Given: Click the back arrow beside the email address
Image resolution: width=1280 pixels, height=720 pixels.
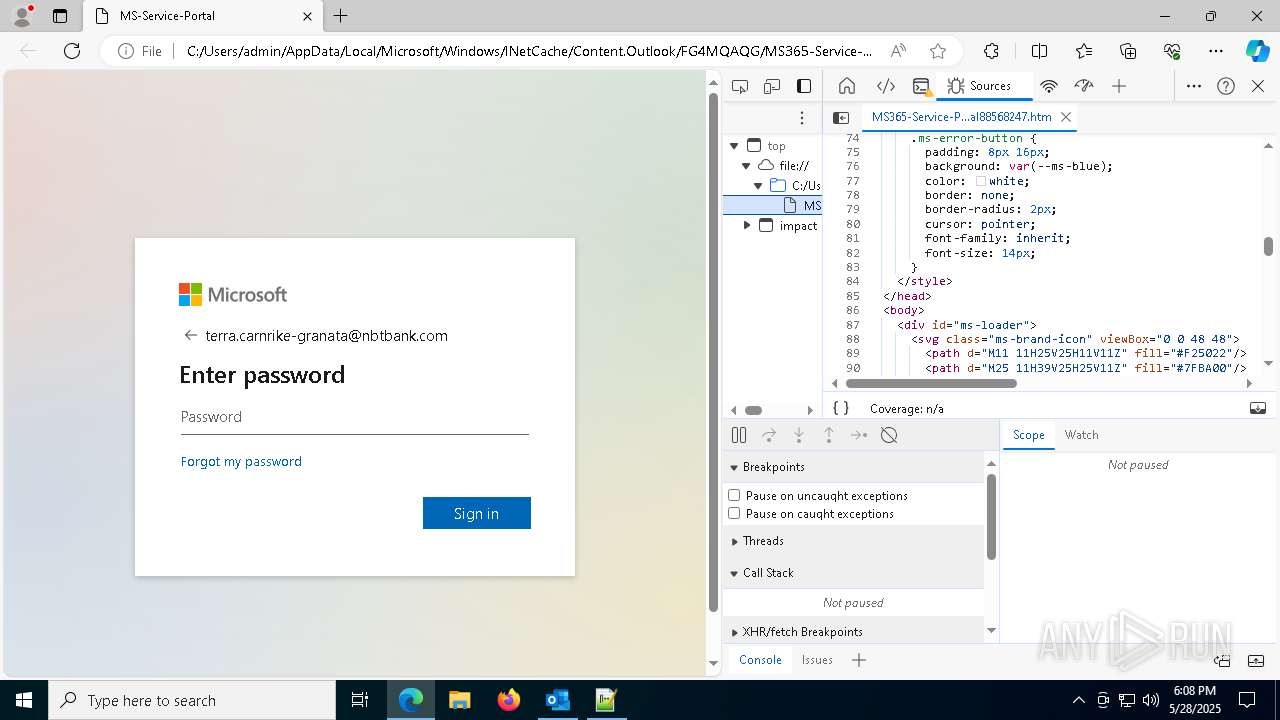Looking at the screenshot, I should click(x=190, y=336).
